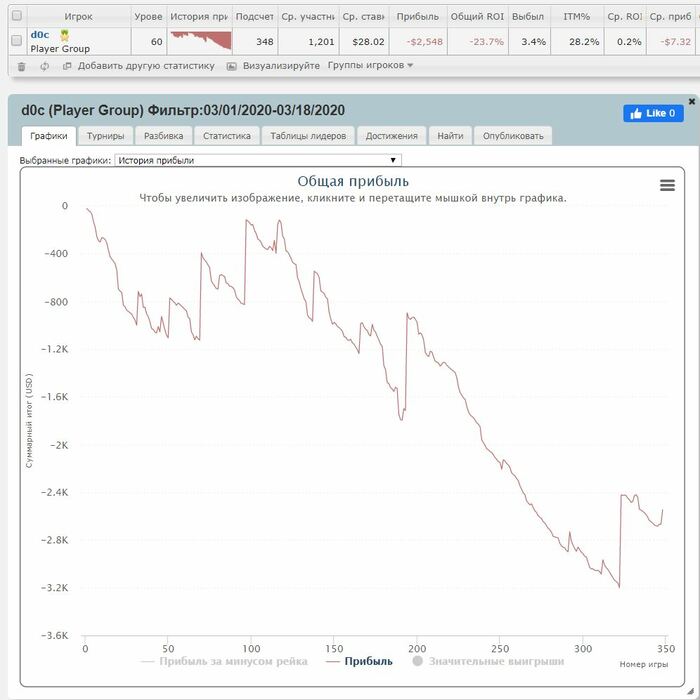Open the Группы игроков dropdown
The height and width of the screenshot is (700, 700).
(370, 65)
